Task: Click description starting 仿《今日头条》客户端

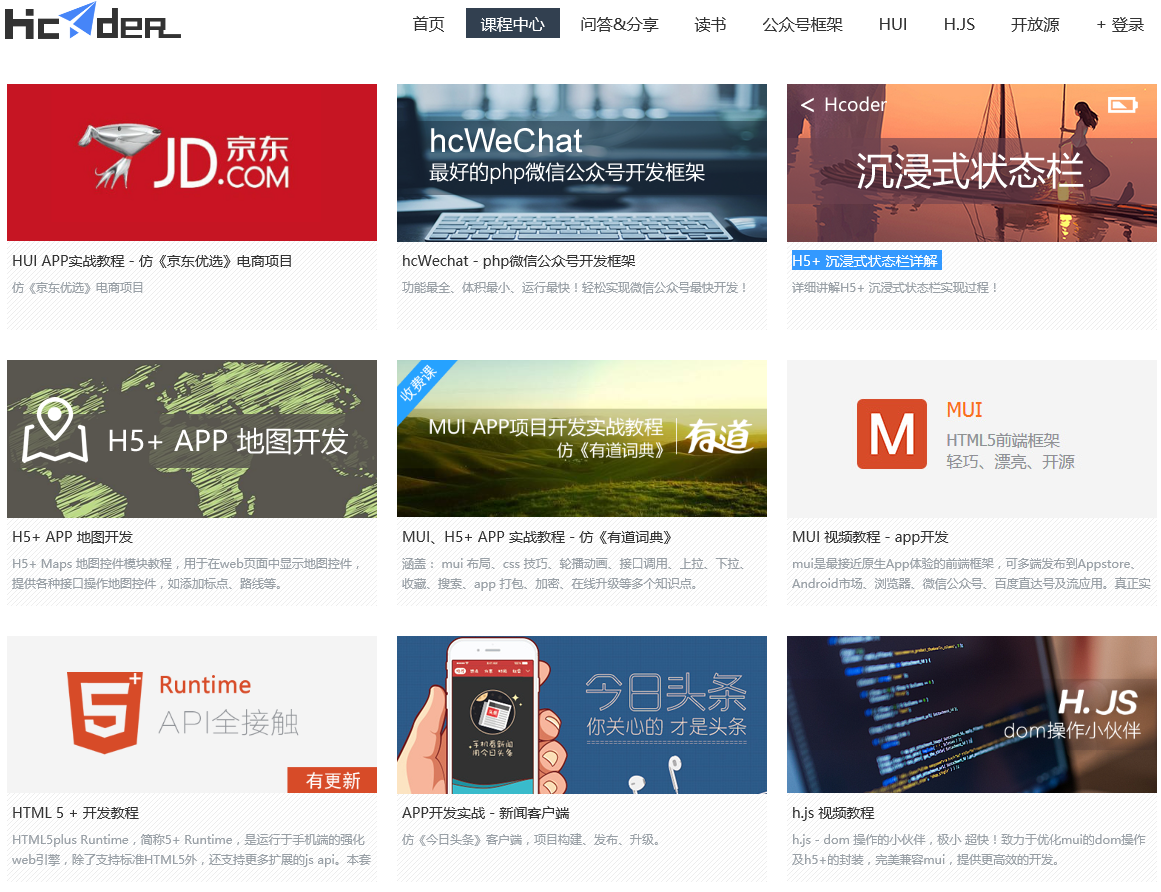Action: coord(532,839)
